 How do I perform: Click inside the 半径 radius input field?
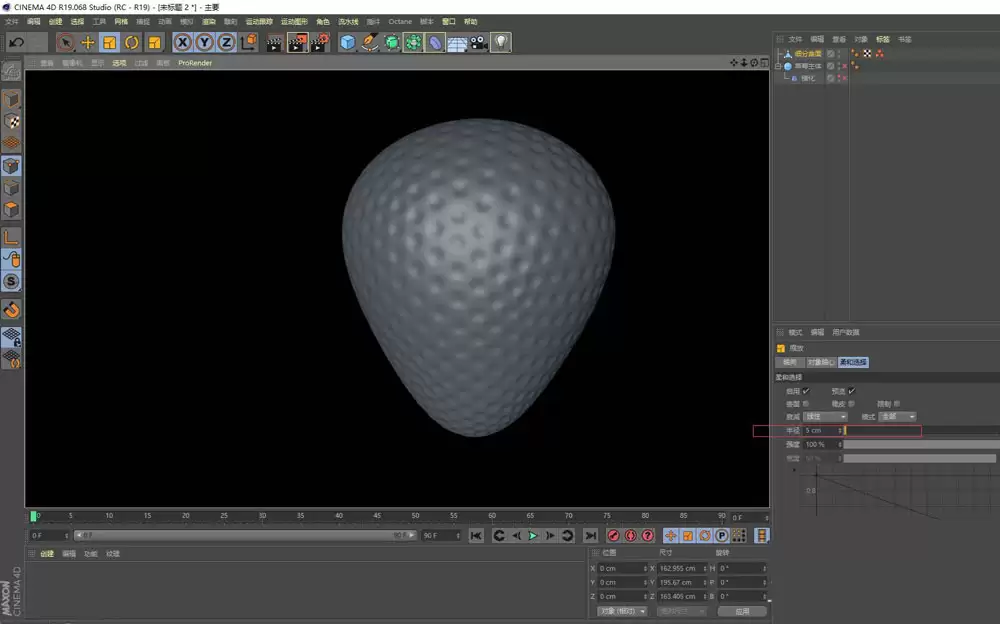pyautogui.click(x=820, y=430)
